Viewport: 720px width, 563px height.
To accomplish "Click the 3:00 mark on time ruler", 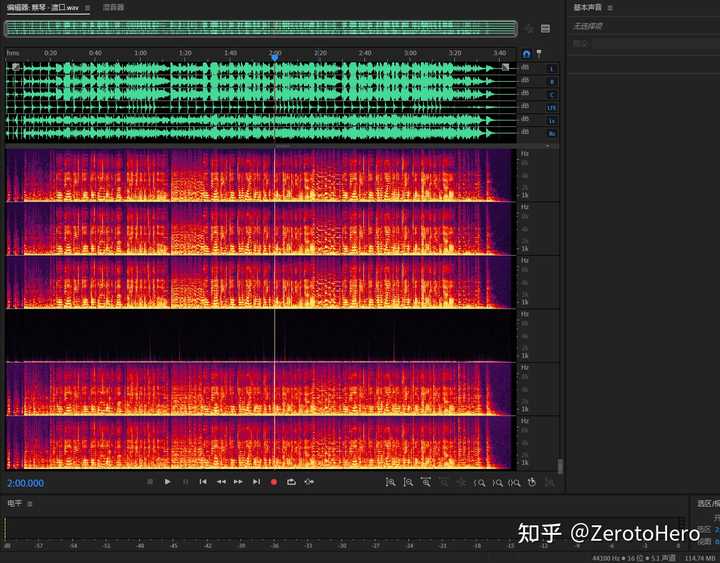I will tap(410, 53).
